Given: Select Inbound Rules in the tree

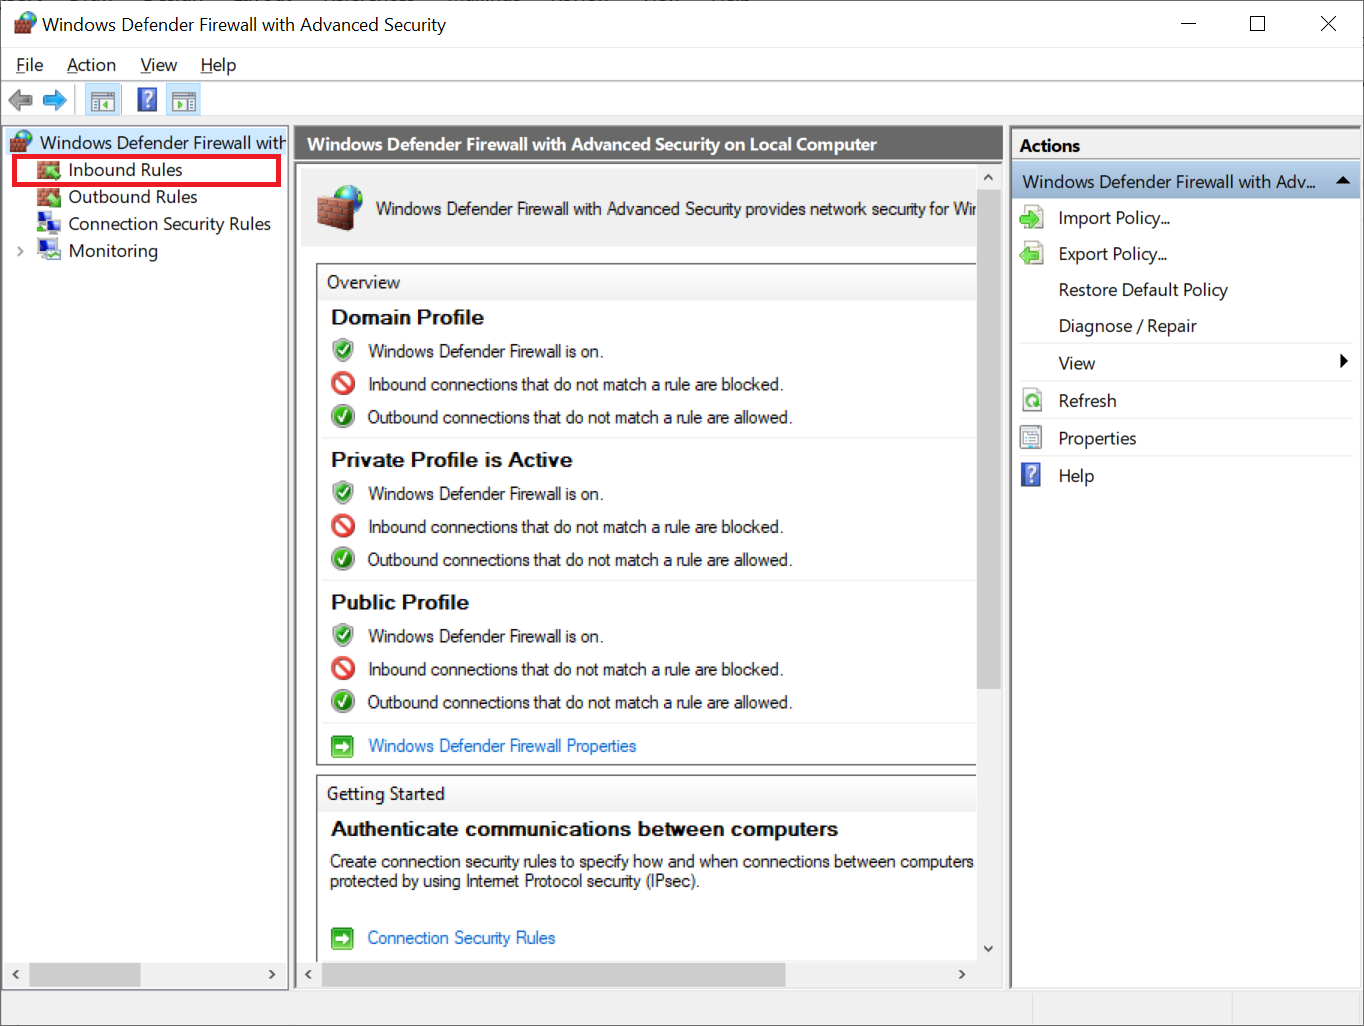Looking at the screenshot, I should coord(125,170).
